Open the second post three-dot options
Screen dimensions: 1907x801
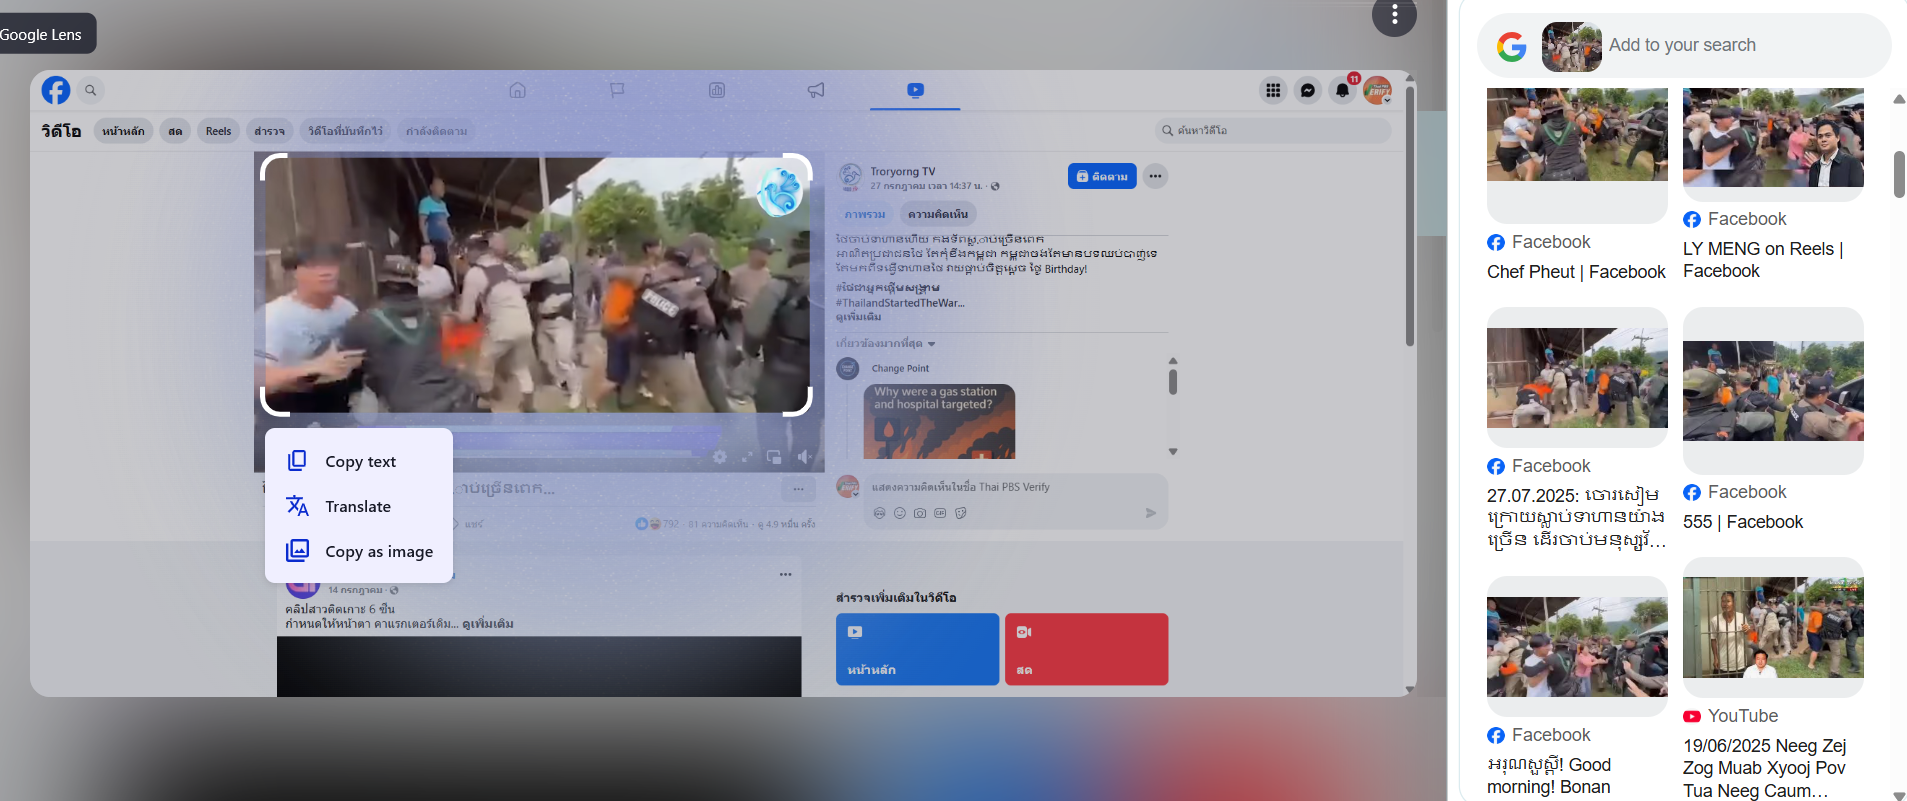tap(785, 574)
